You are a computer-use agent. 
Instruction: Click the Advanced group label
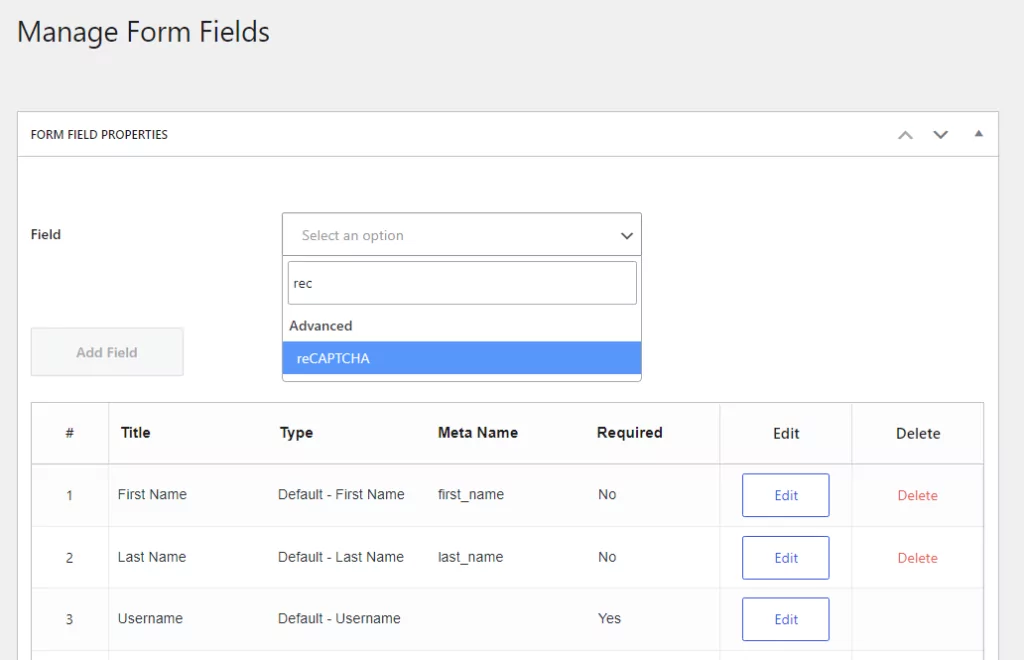point(321,326)
